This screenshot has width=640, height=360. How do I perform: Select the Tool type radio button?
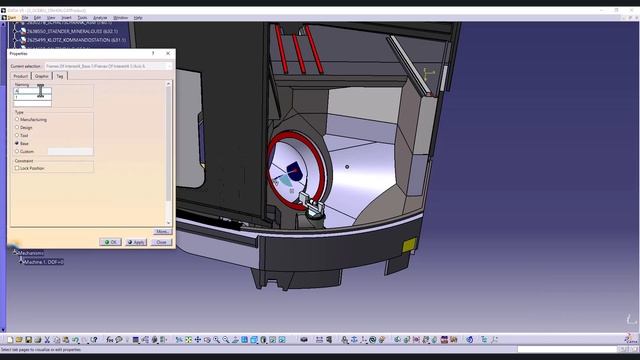tap(17, 135)
